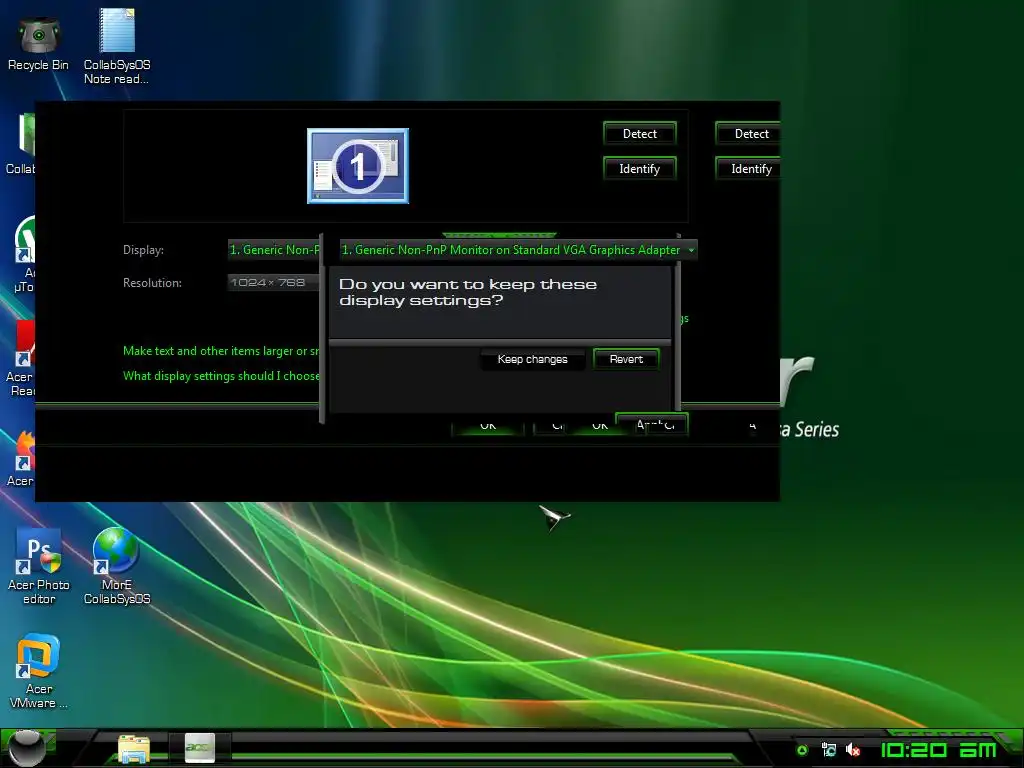Click the 10:20 am taskbar clock
1024x768 pixels.
(x=938, y=750)
